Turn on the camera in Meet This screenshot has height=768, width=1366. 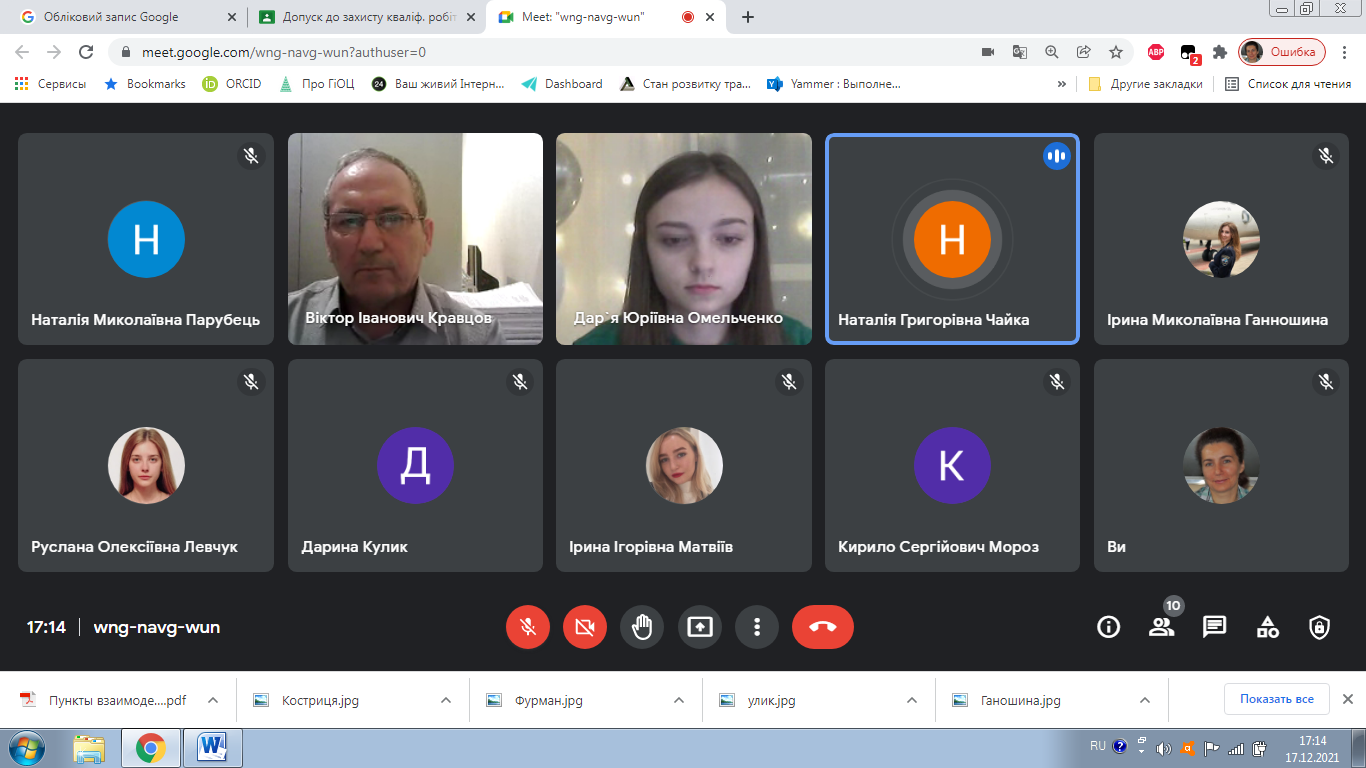[585, 627]
